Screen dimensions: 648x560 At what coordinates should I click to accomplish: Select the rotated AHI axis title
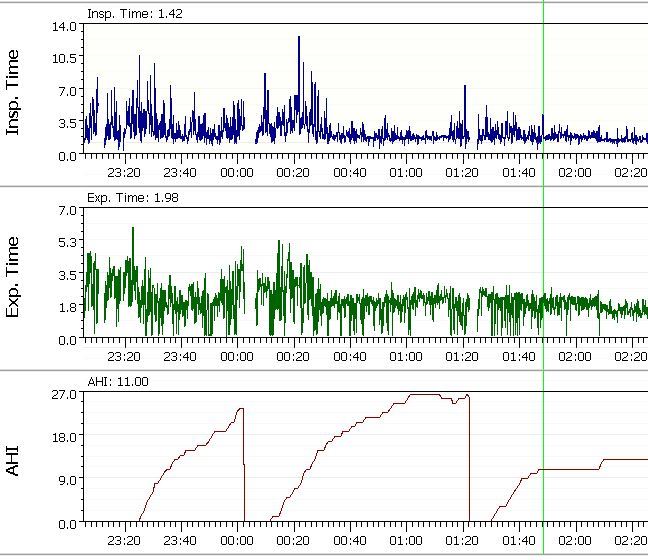[13, 459]
